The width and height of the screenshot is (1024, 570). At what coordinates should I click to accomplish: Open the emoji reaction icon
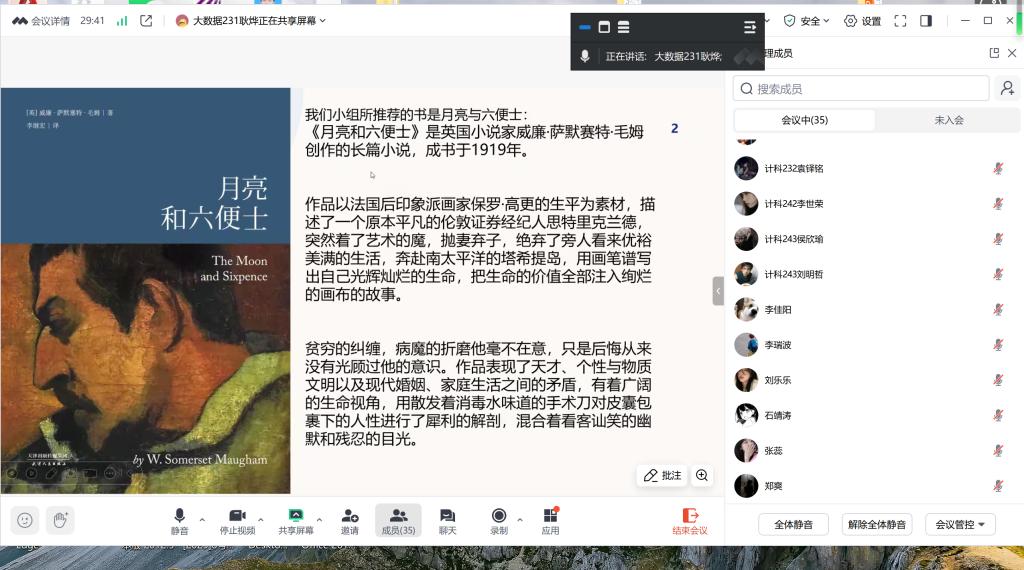point(25,520)
